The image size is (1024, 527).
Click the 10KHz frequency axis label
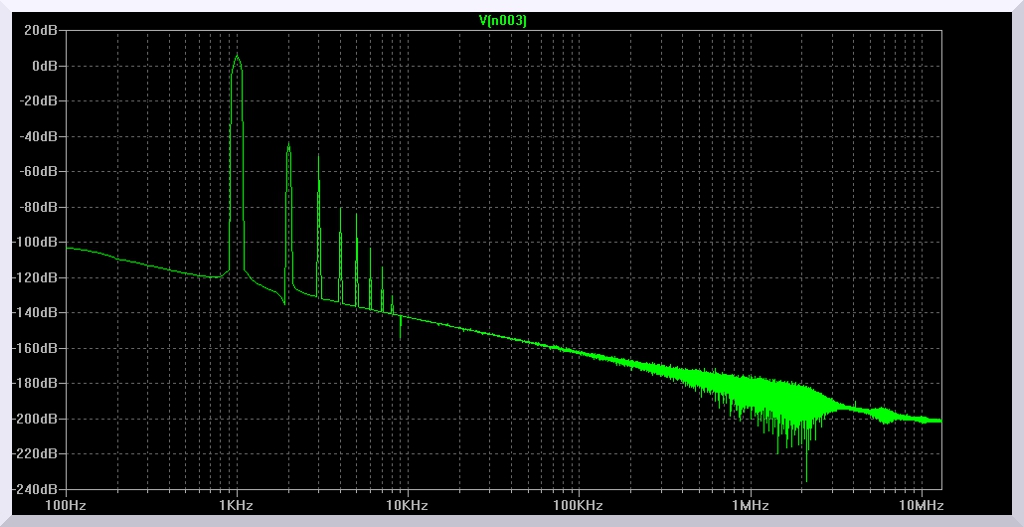click(407, 505)
